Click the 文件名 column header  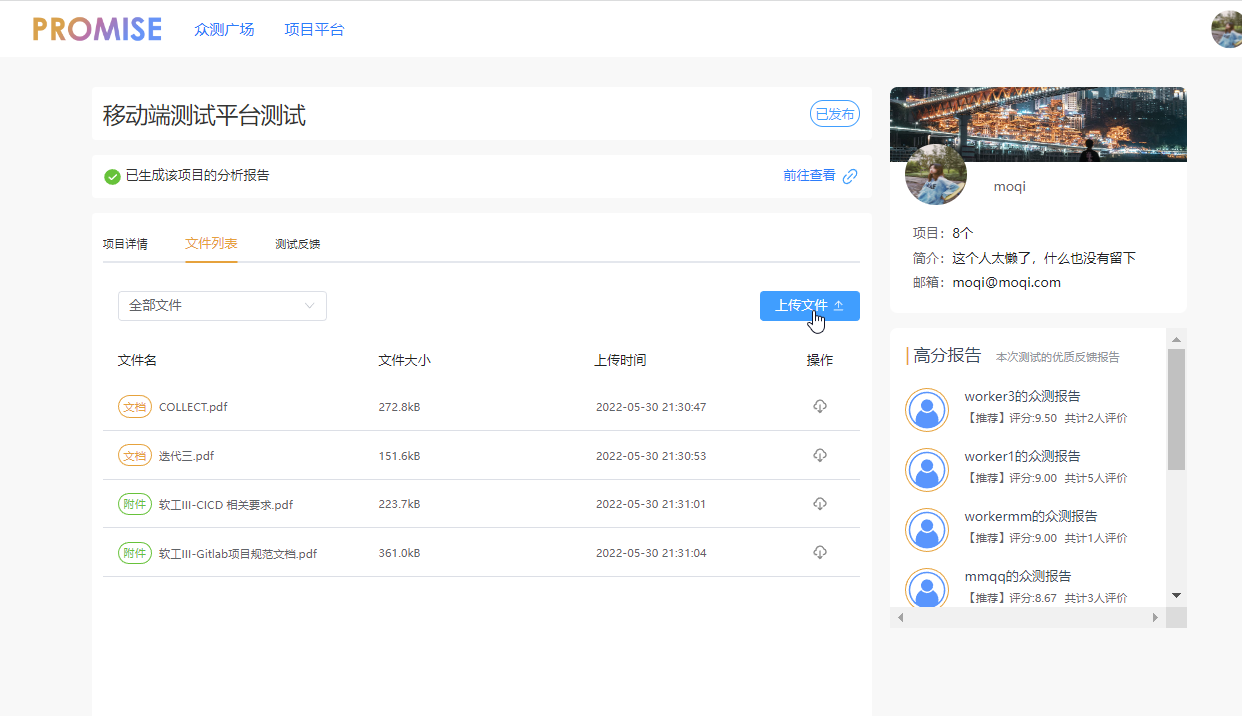click(x=137, y=360)
